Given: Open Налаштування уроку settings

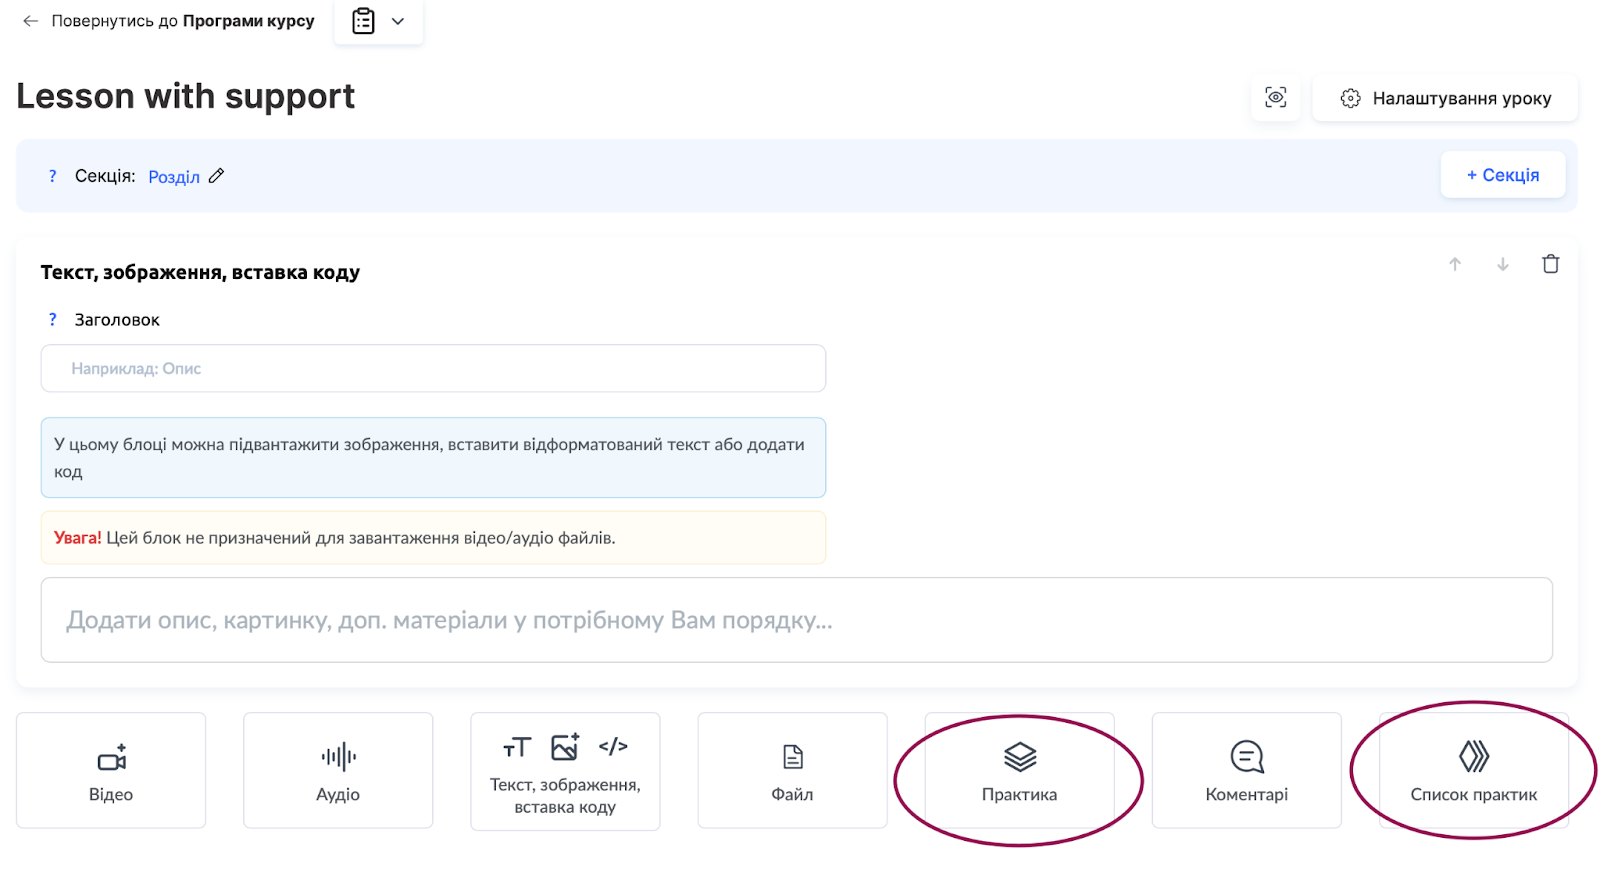Looking at the screenshot, I should tap(1445, 98).
